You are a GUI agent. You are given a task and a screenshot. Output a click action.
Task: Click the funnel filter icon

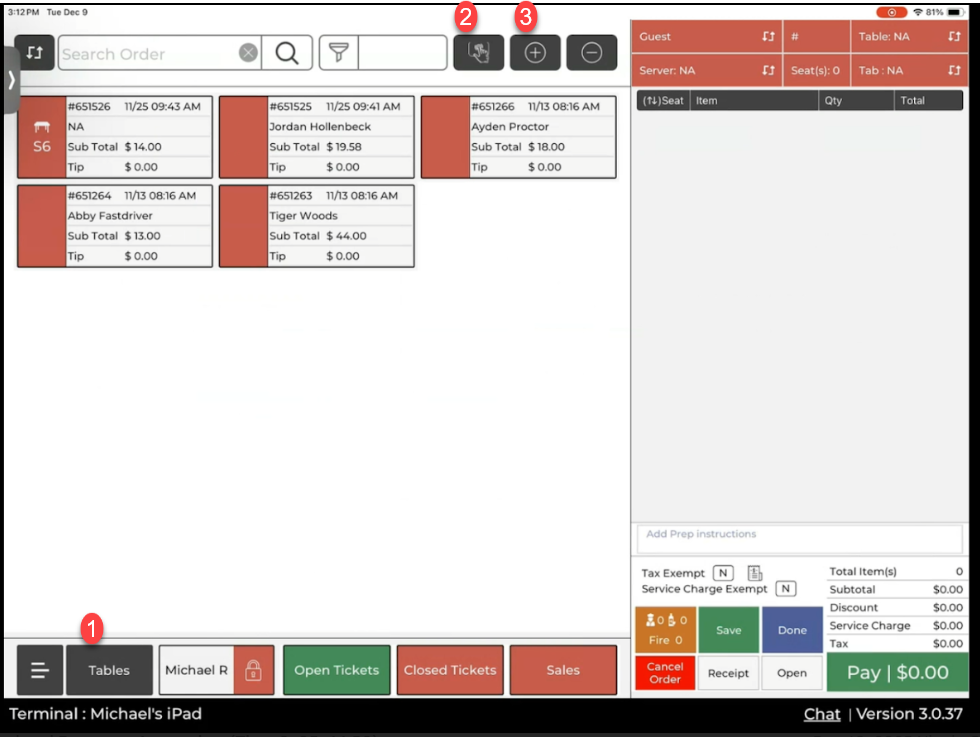point(338,53)
